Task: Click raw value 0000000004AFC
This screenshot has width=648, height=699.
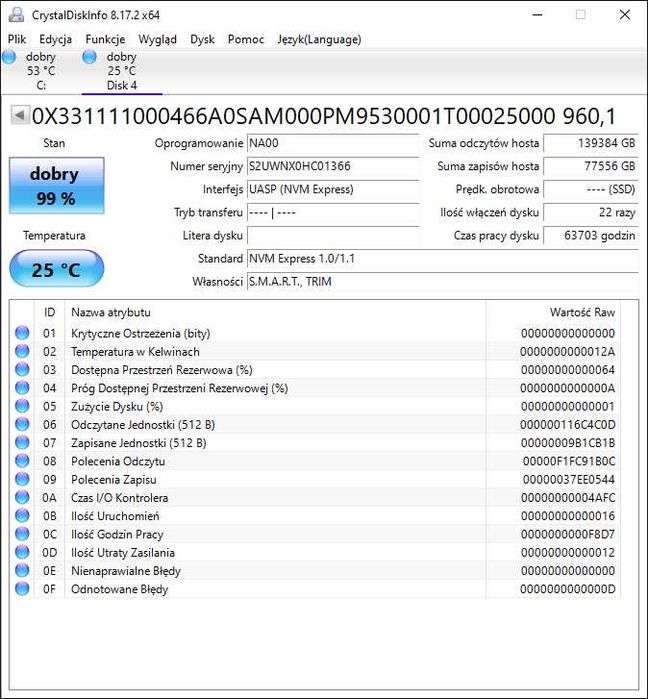Action: pos(568,498)
